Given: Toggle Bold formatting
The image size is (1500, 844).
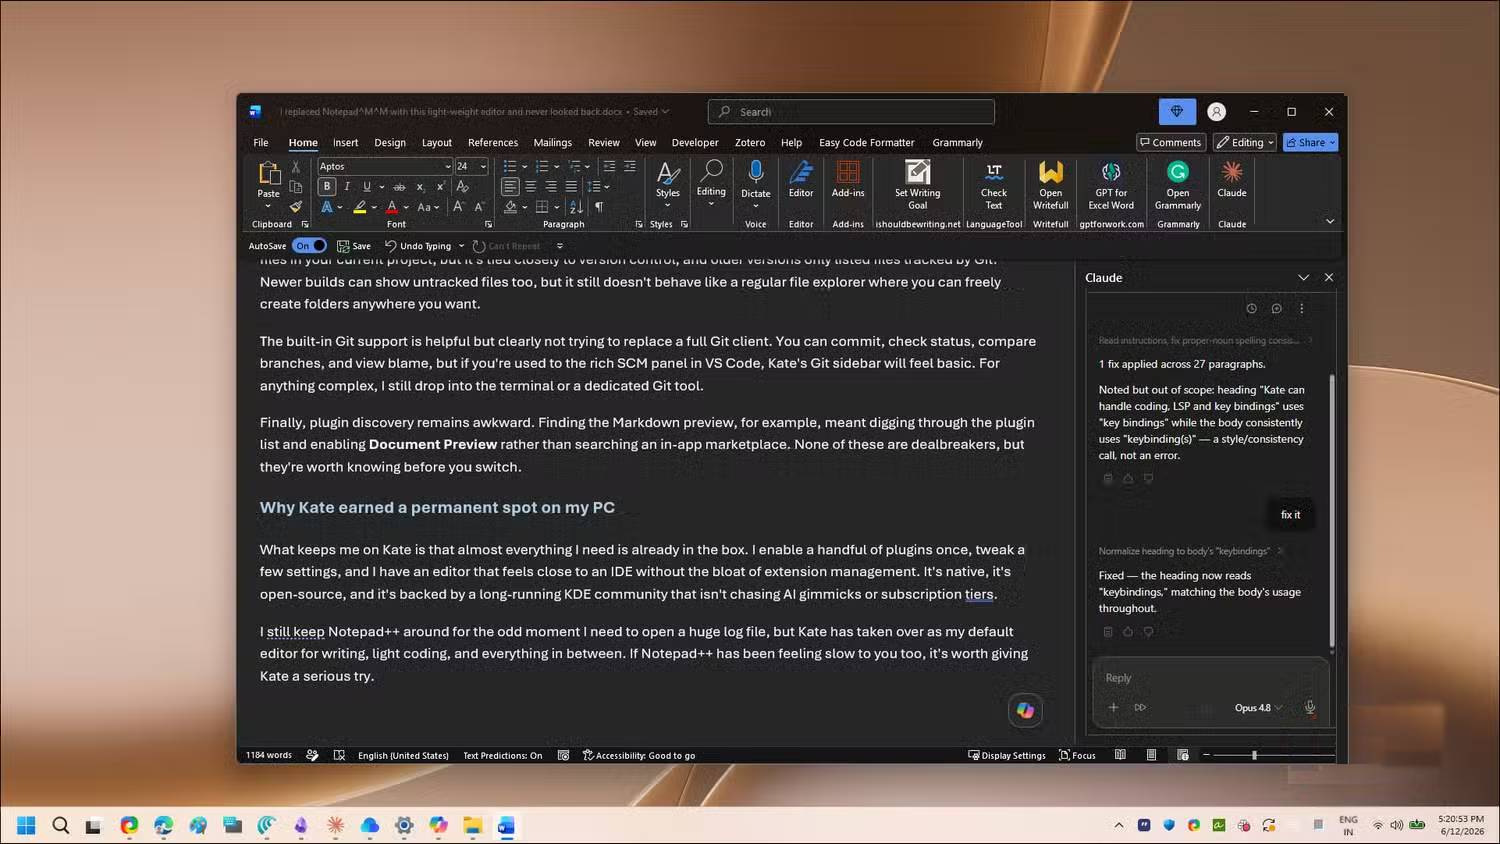Looking at the screenshot, I should pos(327,186).
